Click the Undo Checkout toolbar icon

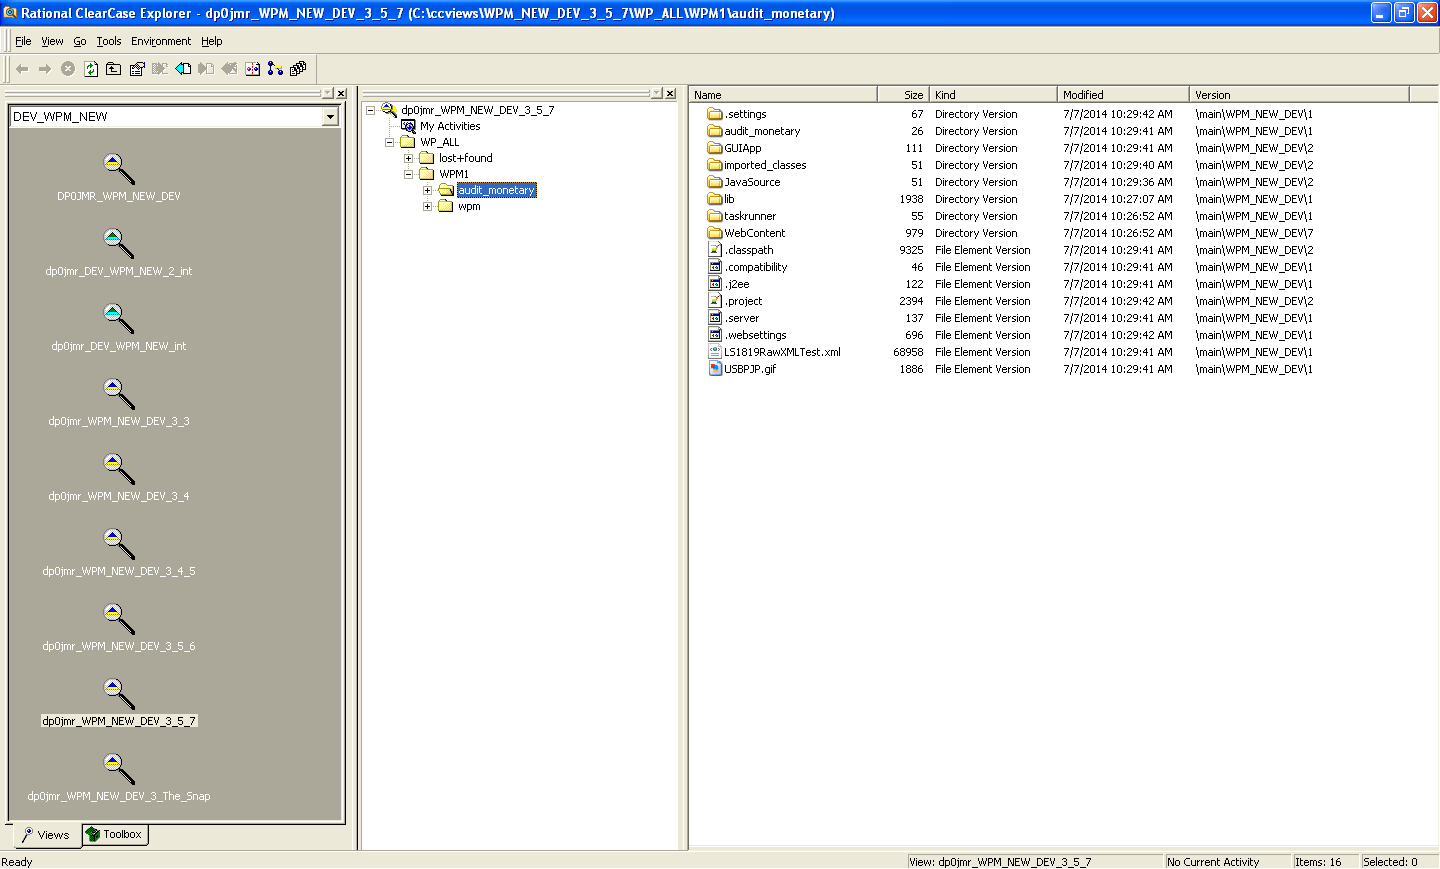point(229,69)
